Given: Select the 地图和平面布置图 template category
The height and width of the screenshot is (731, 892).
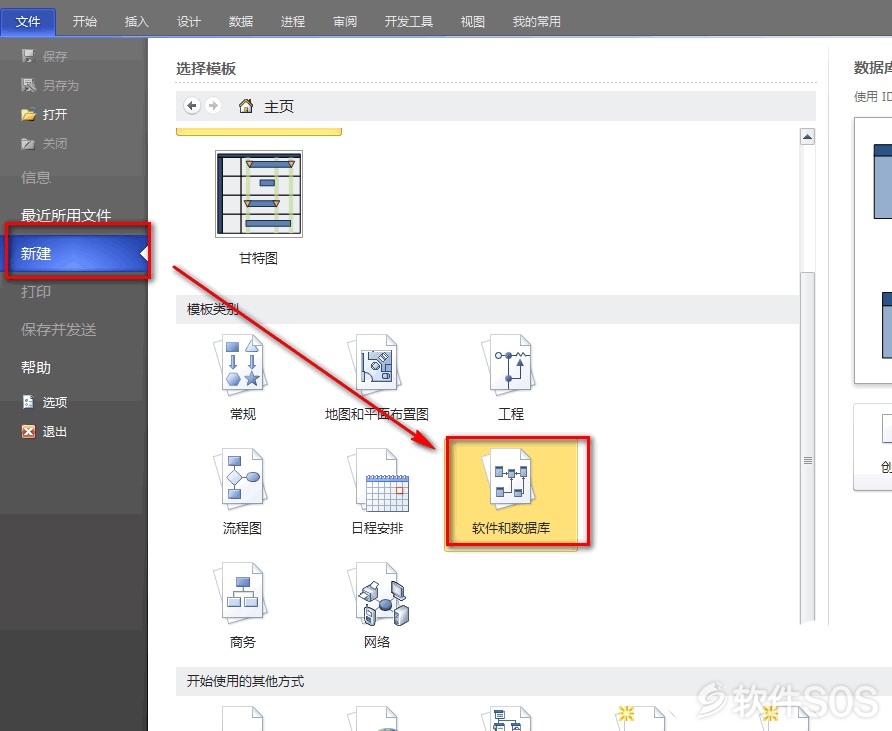Looking at the screenshot, I should 376,378.
